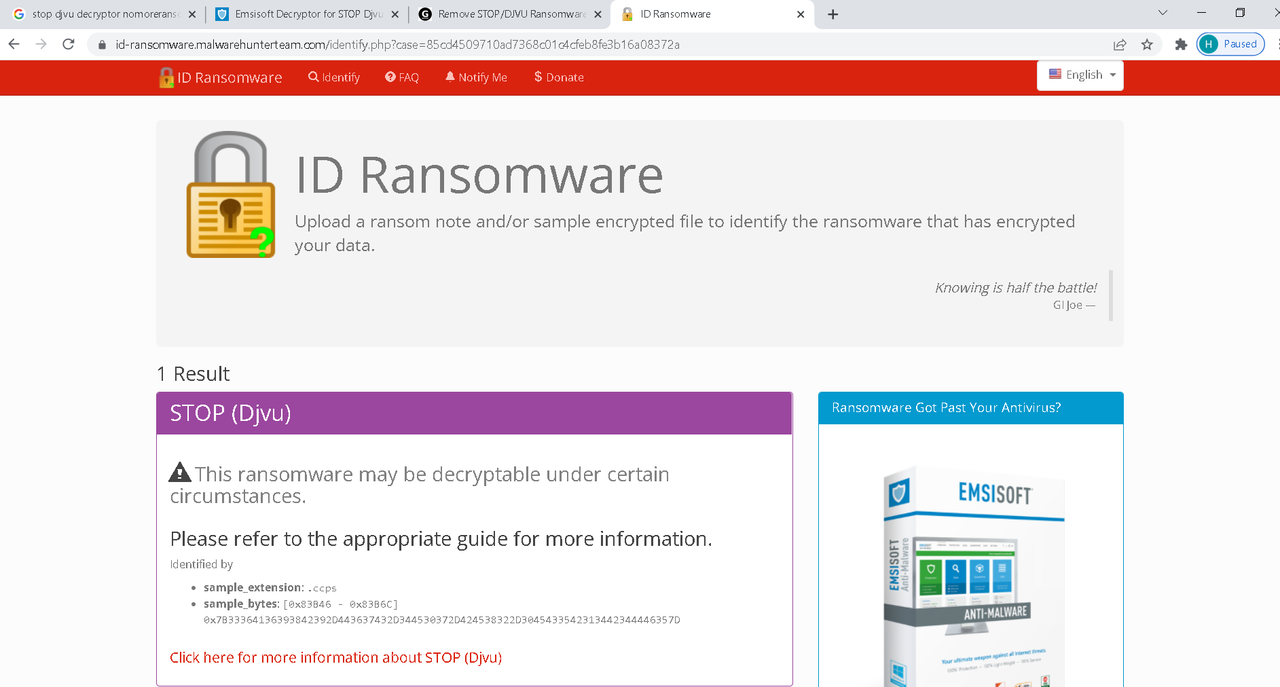Close the Emsisoft Decryptor tab
The image size is (1280, 687).
(395, 15)
